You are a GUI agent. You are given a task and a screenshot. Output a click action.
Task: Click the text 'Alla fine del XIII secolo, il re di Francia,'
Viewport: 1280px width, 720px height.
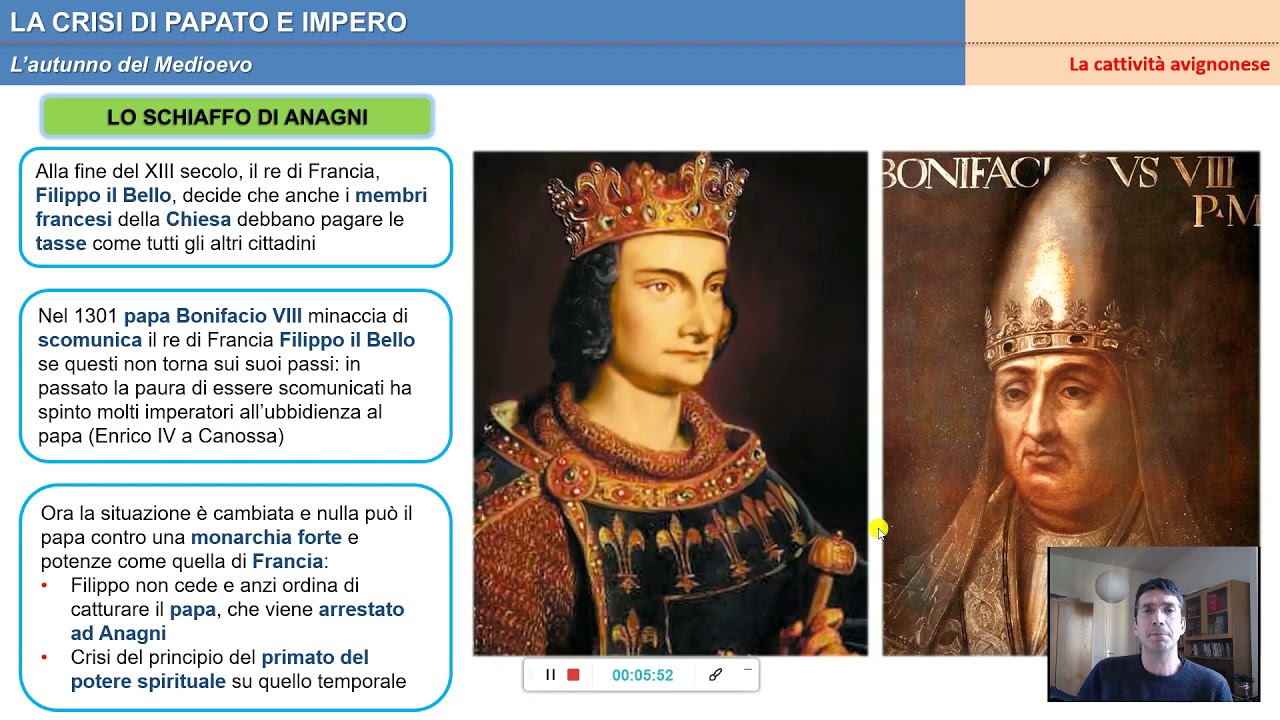click(x=207, y=171)
